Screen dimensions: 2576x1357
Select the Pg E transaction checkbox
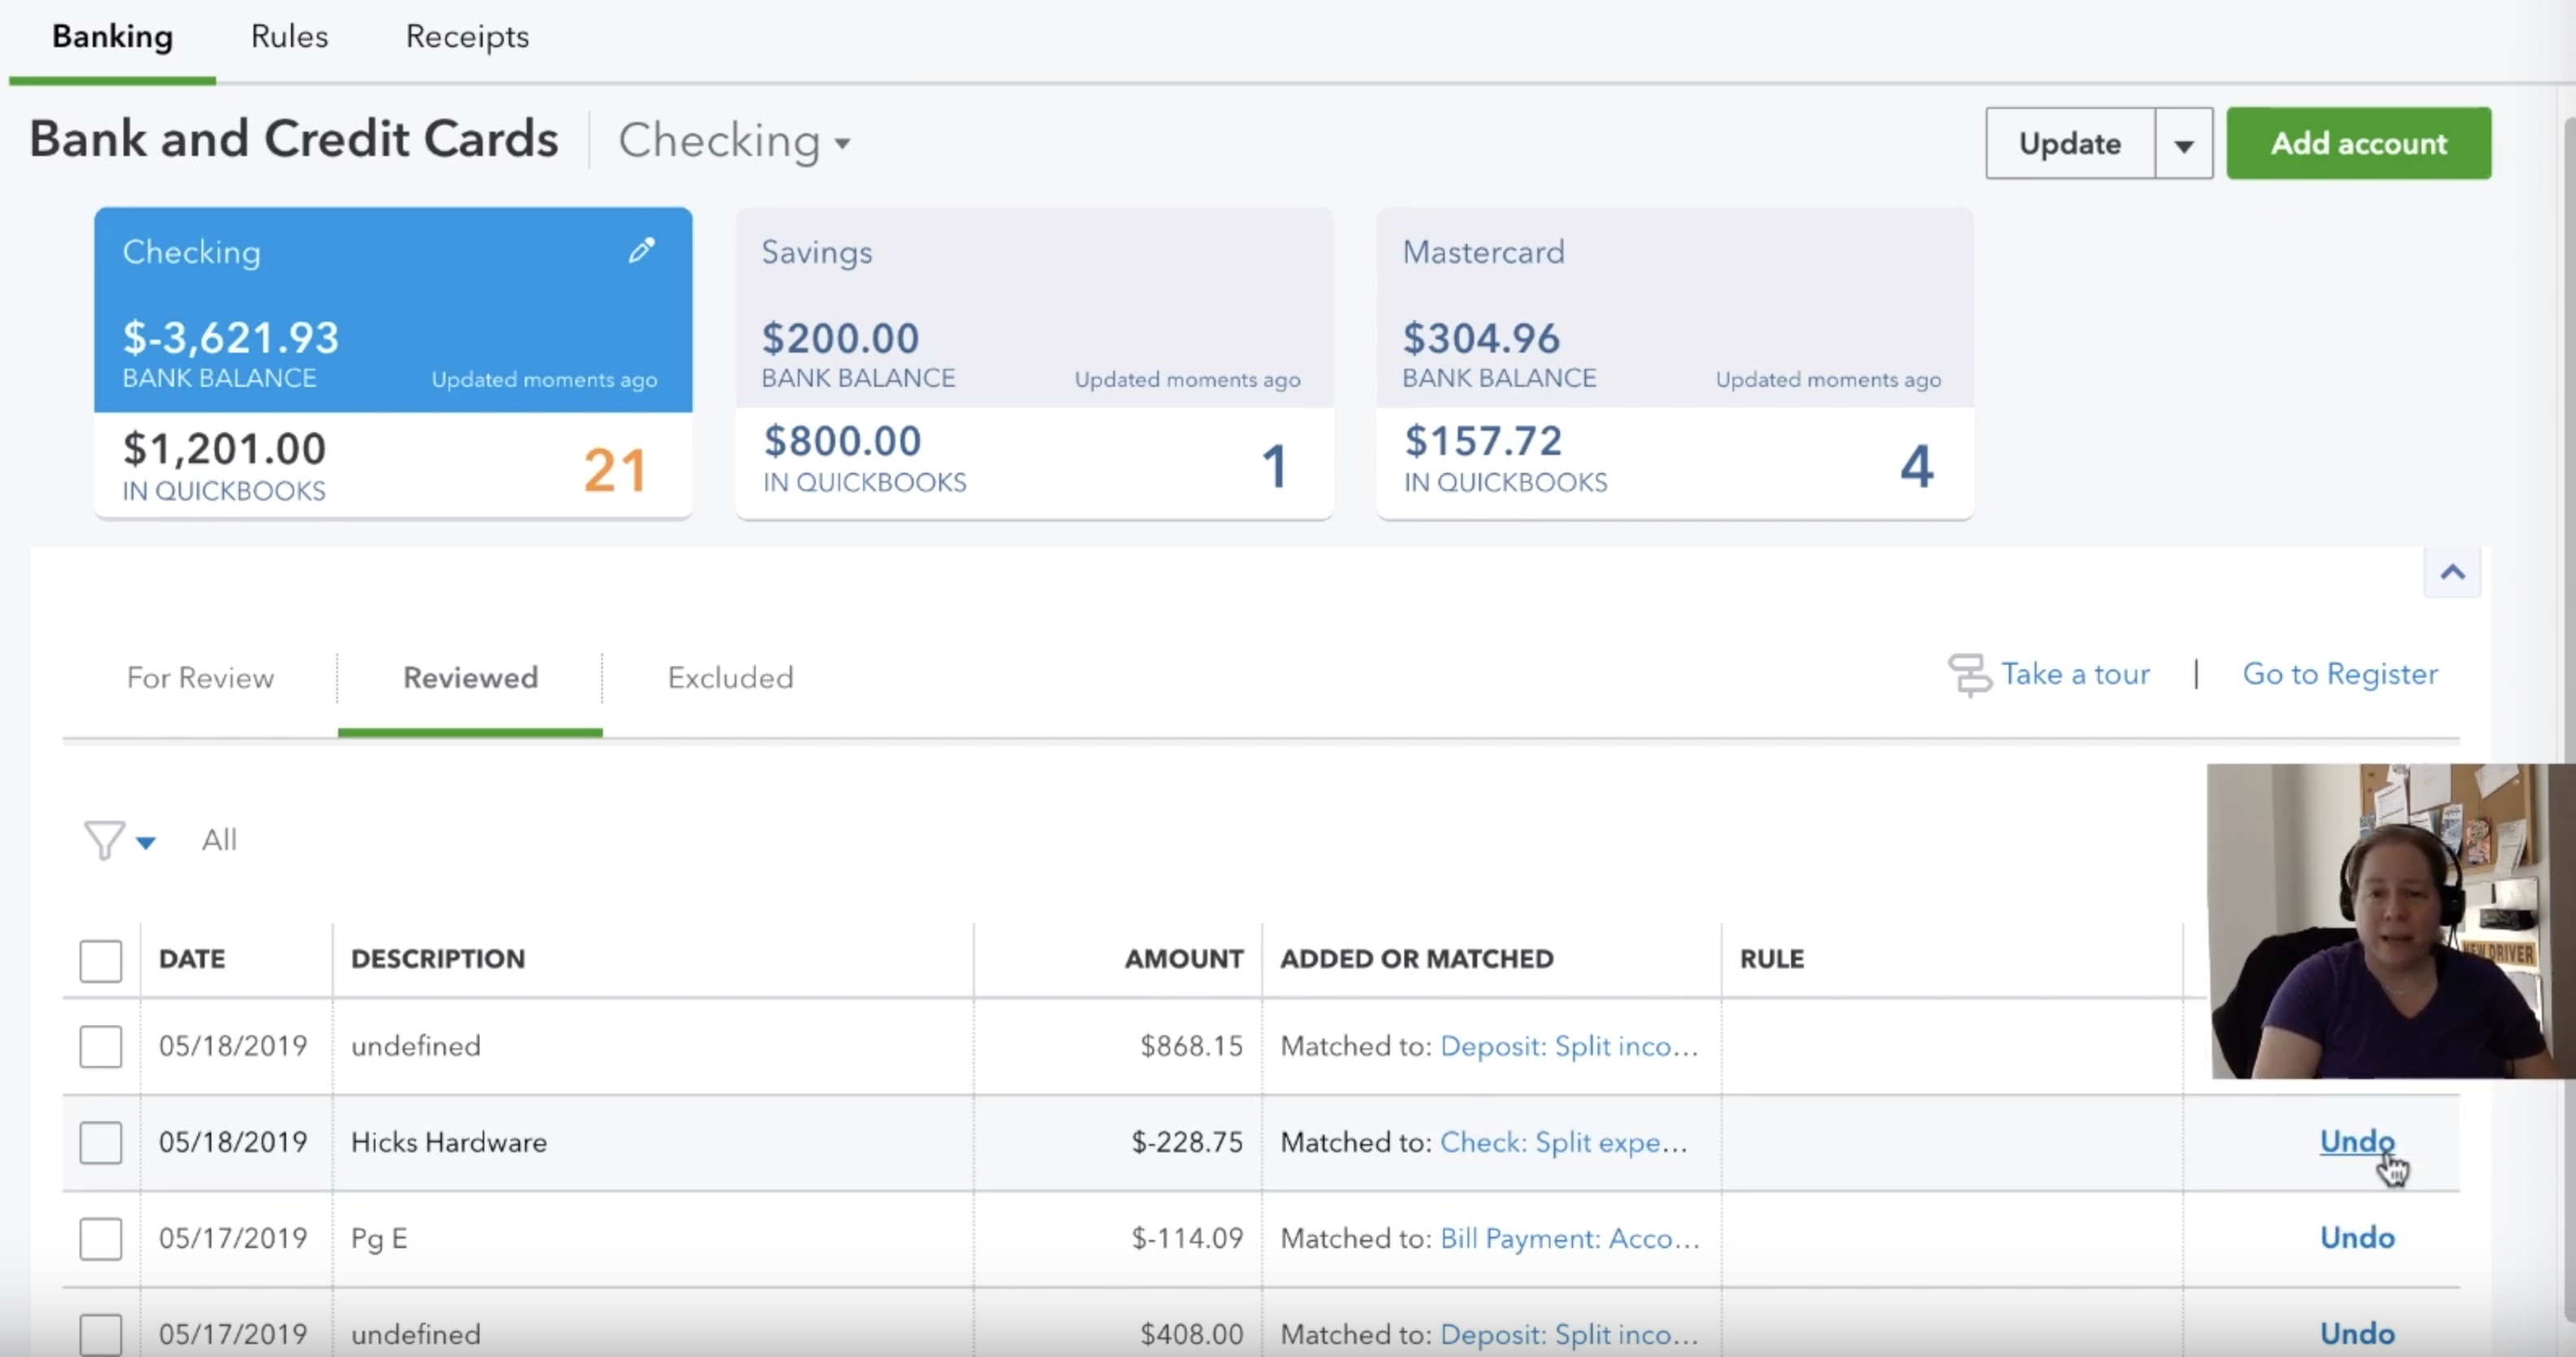(x=101, y=1238)
